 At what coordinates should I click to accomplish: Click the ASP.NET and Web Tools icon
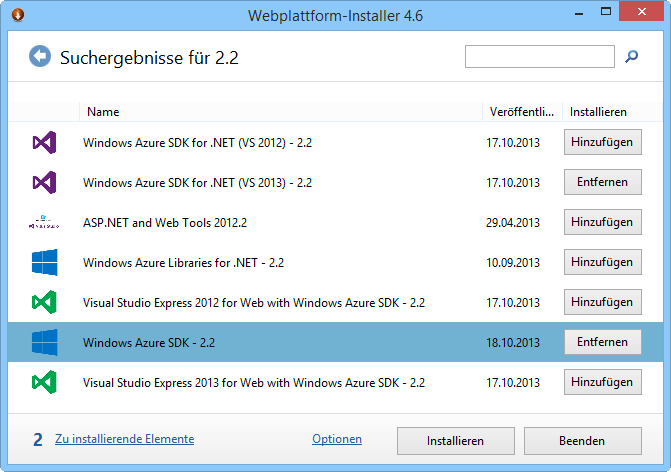click(44, 222)
